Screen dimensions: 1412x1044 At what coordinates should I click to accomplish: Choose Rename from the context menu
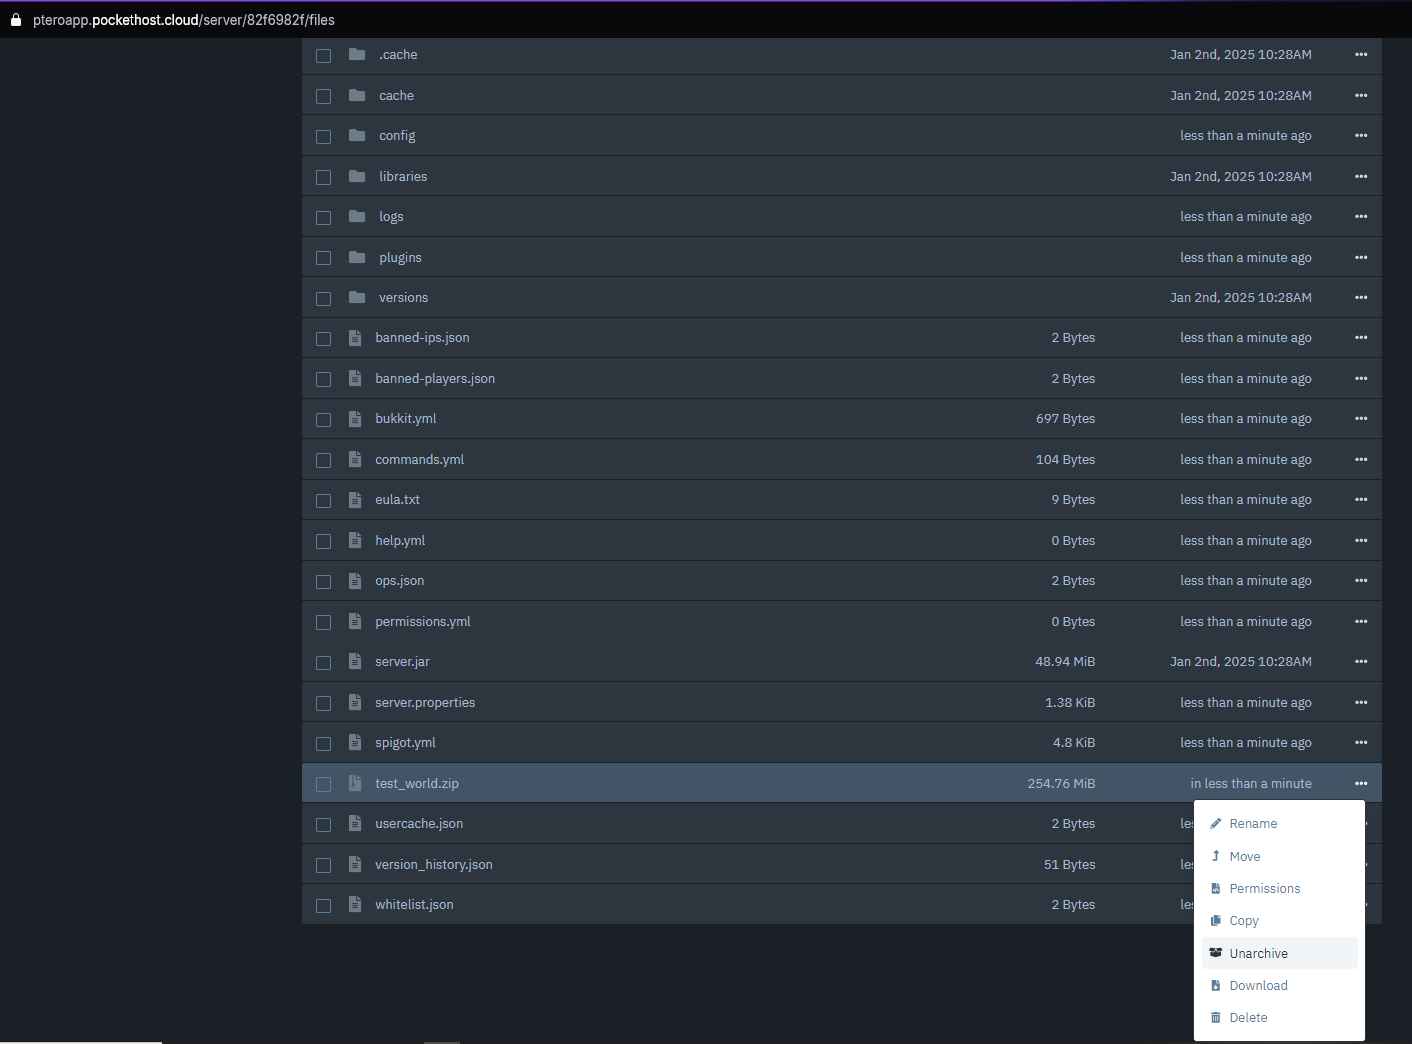[x=1280, y=824]
